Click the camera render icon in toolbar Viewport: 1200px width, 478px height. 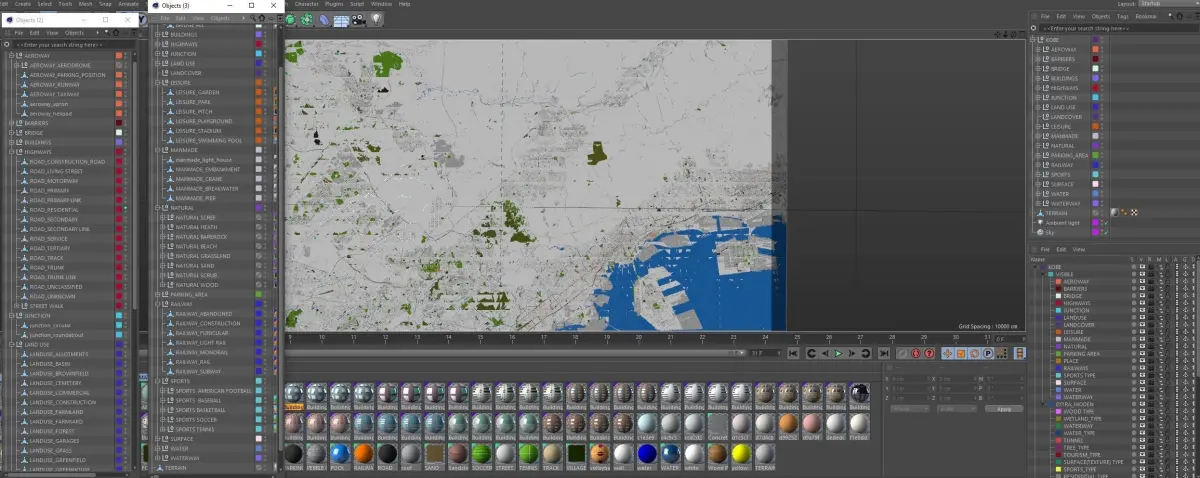click(x=358, y=19)
